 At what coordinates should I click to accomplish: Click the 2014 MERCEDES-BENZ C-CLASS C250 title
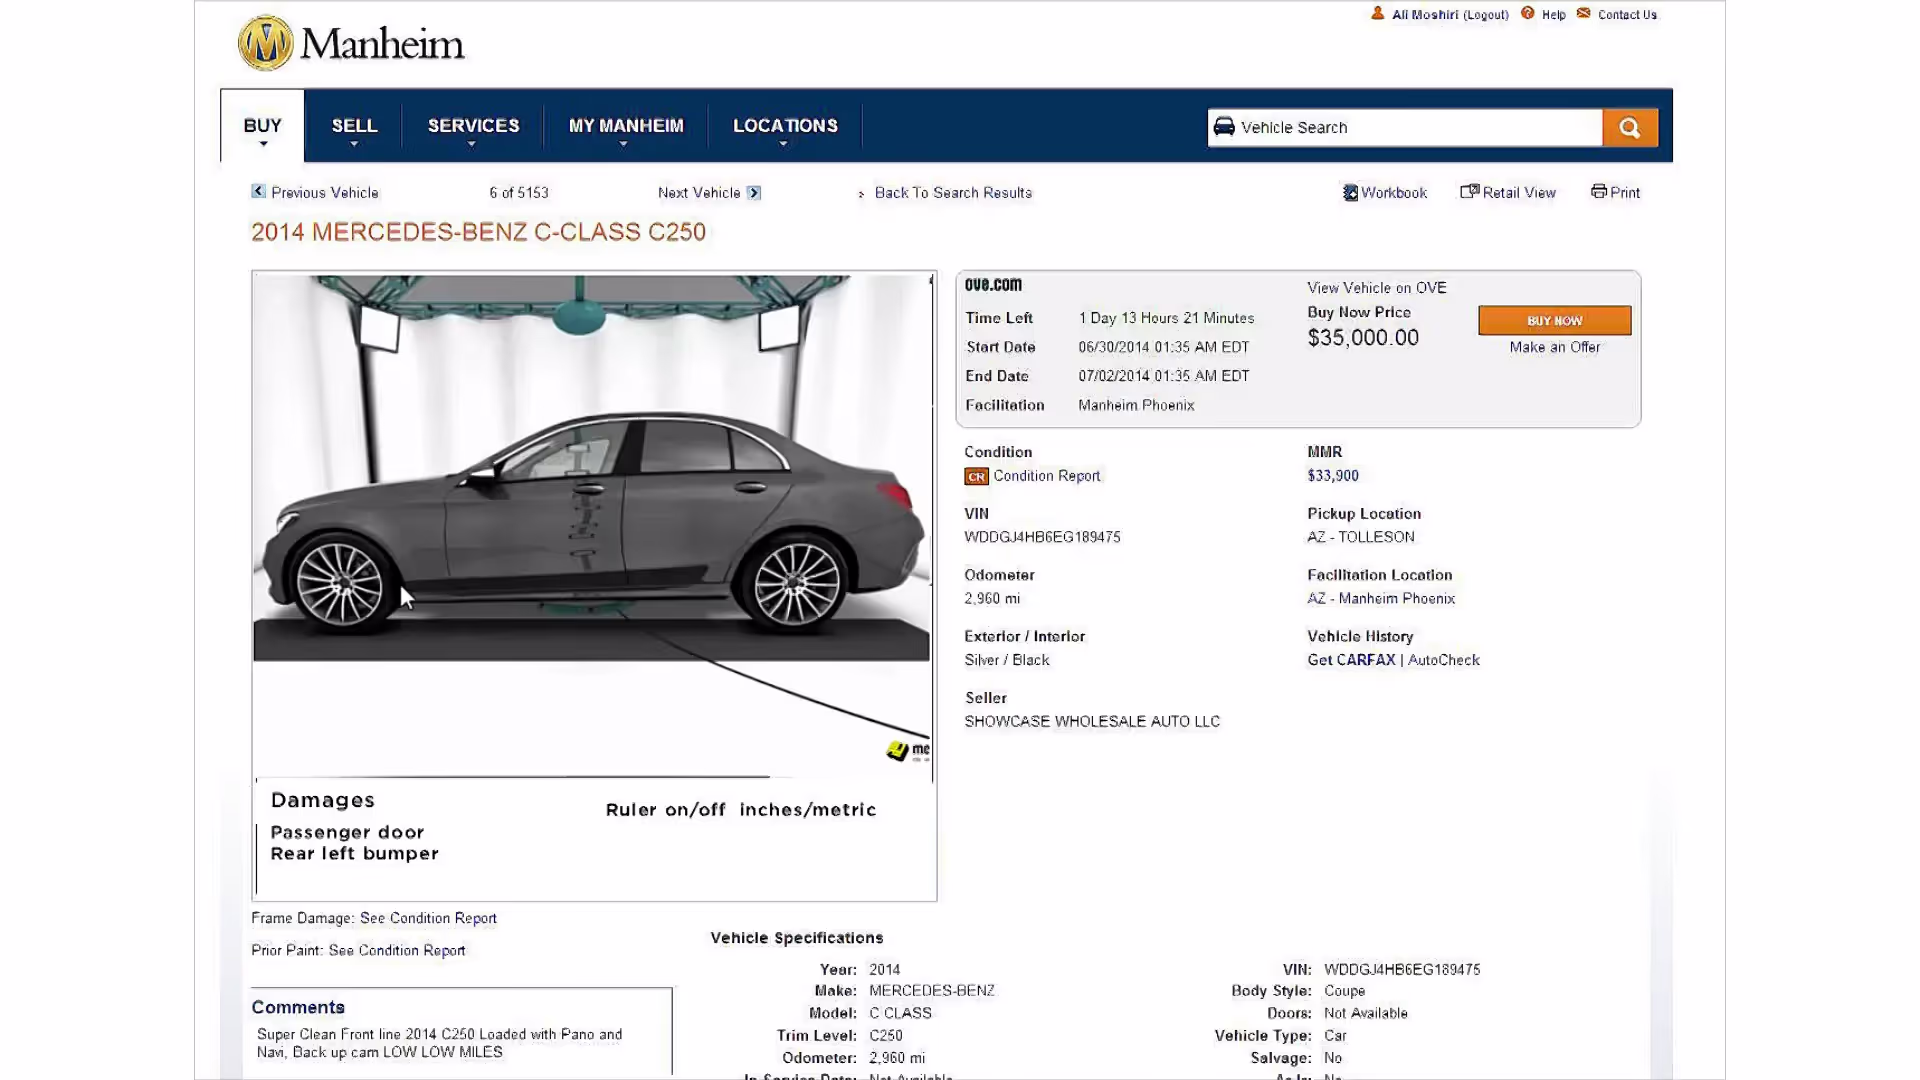click(x=478, y=232)
